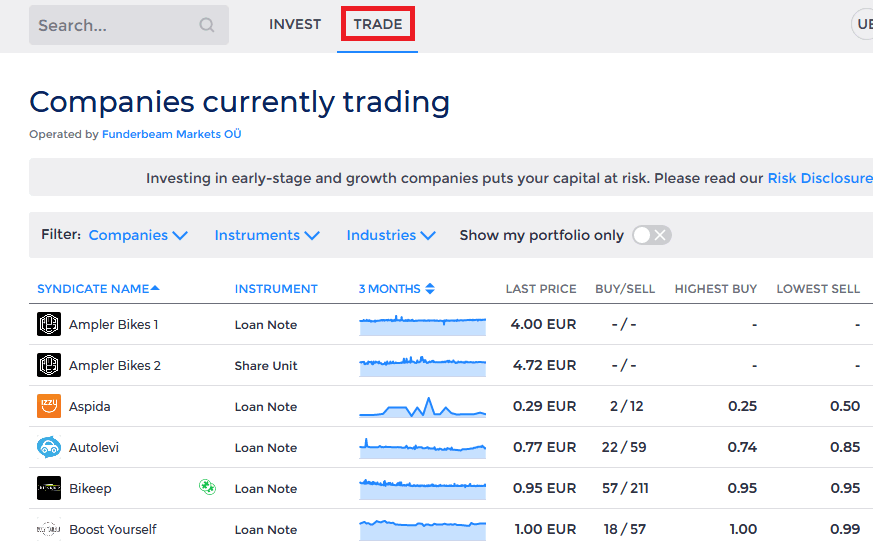Click the Autolevi car logo
Viewport: 873px width, 546px height.
click(x=49, y=447)
